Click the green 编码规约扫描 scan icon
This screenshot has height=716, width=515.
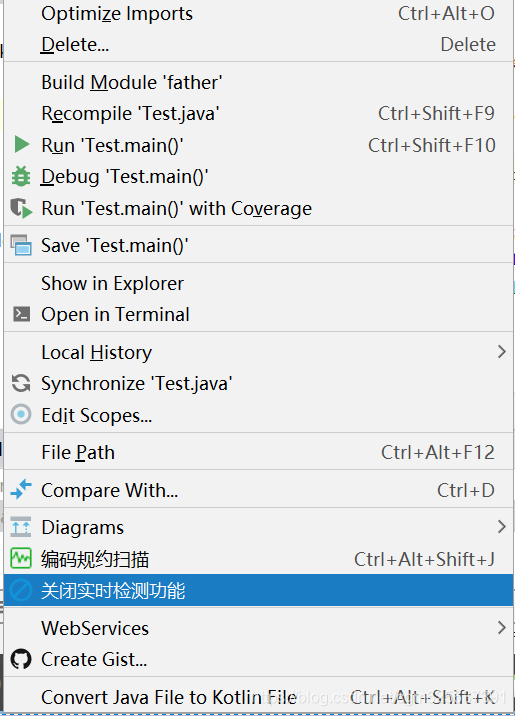pos(21,558)
